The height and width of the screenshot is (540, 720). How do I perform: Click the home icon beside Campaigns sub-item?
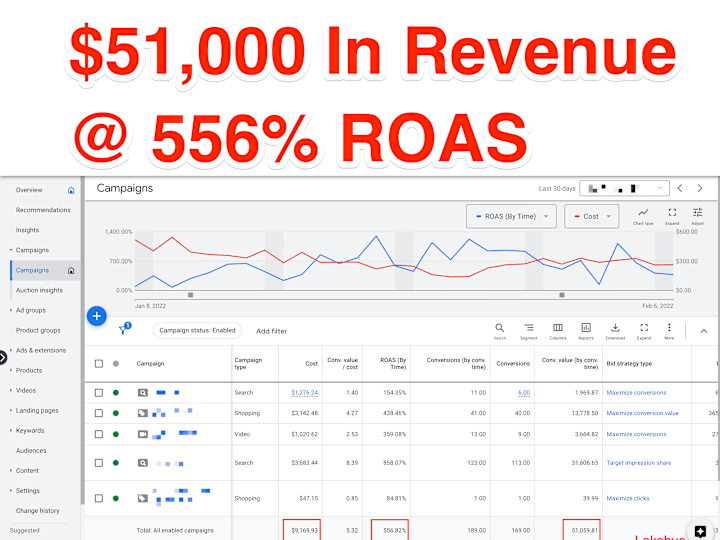pos(71,270)
